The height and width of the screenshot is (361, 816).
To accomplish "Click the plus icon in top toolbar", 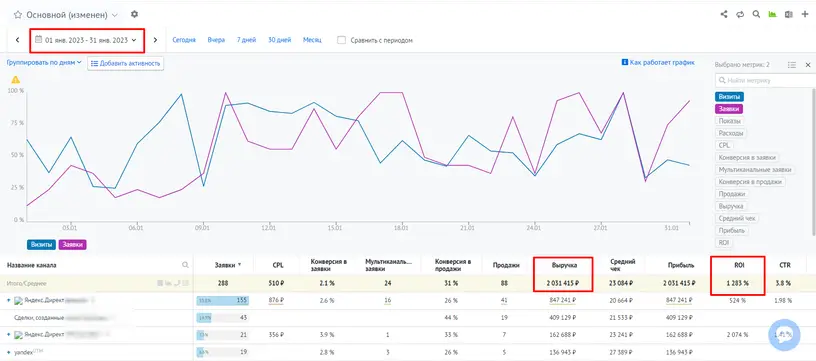I will (x=806, y=15).
